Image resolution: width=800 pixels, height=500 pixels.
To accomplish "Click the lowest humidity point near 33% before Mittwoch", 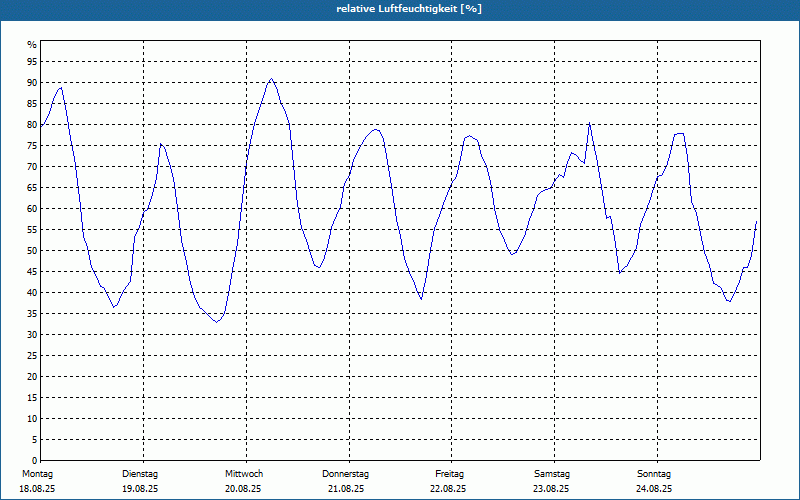I will coord(217,322).
